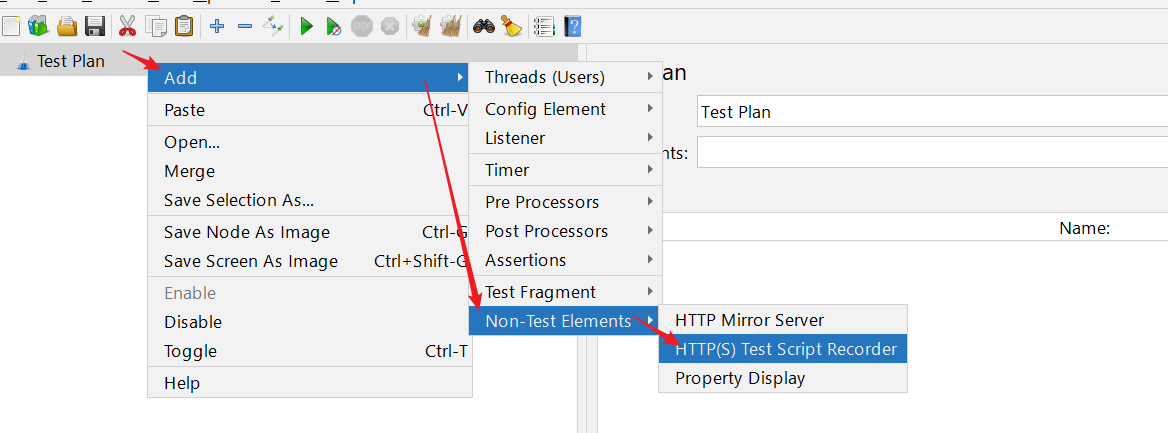1168x433 pixels.
Task: Select the Test Plan tree node
Action: (x=70, y=61)
